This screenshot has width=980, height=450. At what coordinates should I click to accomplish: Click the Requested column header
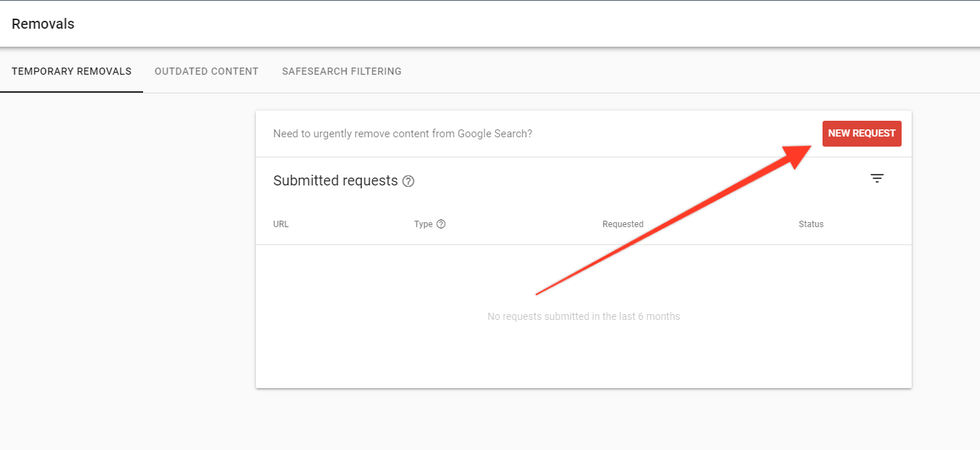pyautogui.click(x=622, y=224)
